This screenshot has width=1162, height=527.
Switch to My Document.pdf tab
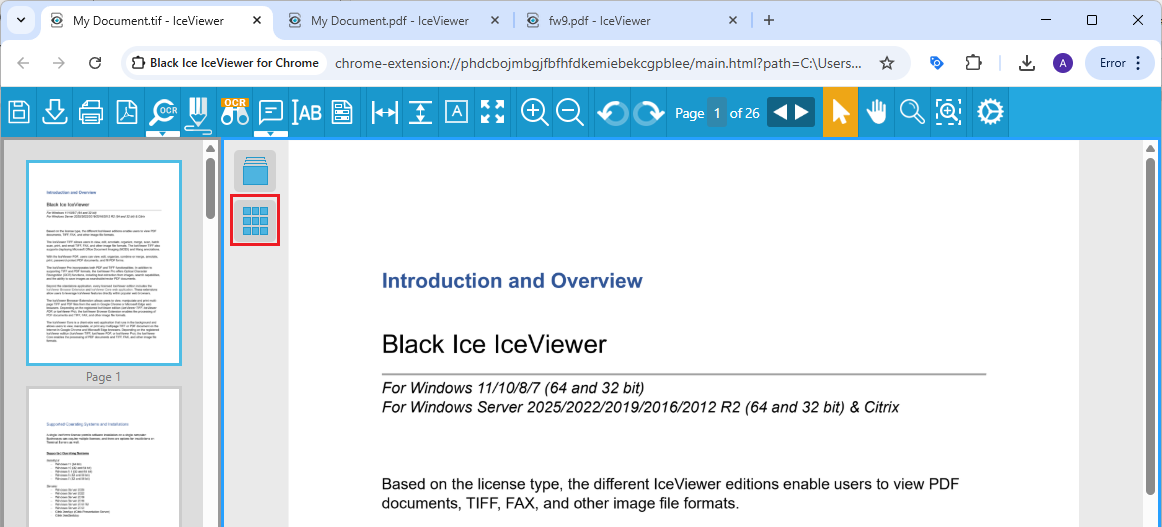click(390, 21)
